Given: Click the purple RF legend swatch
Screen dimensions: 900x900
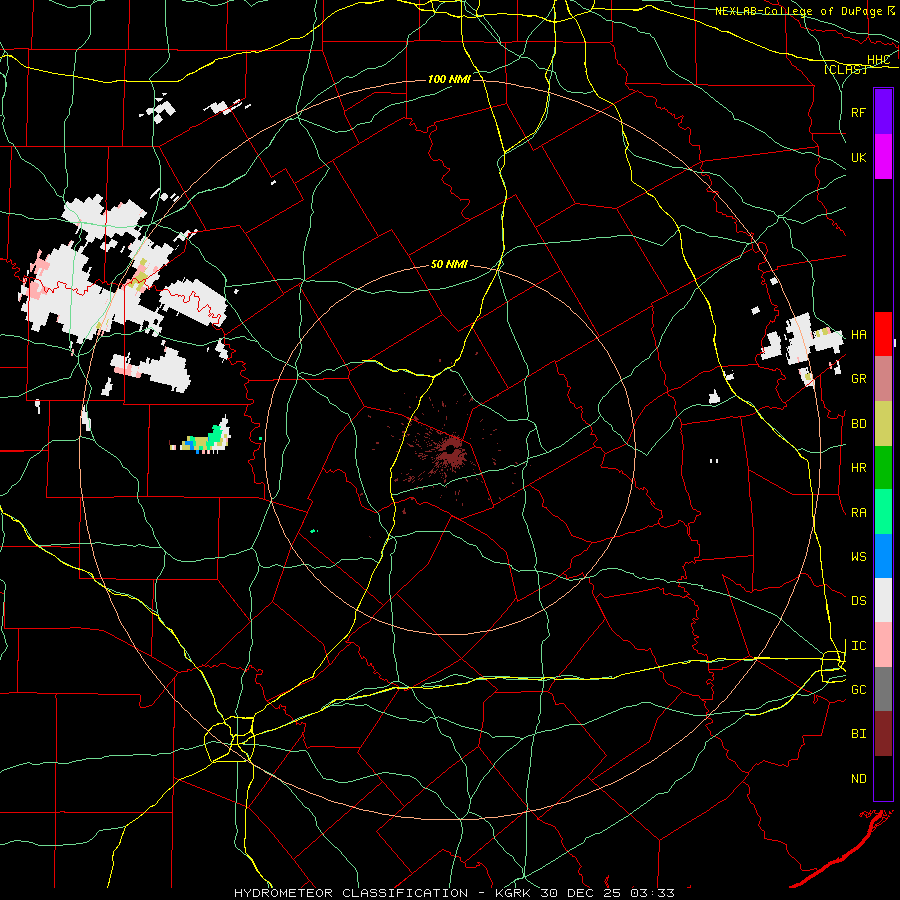Looking at the screenshot, I should pyautogui.click(x=883, y=112).
